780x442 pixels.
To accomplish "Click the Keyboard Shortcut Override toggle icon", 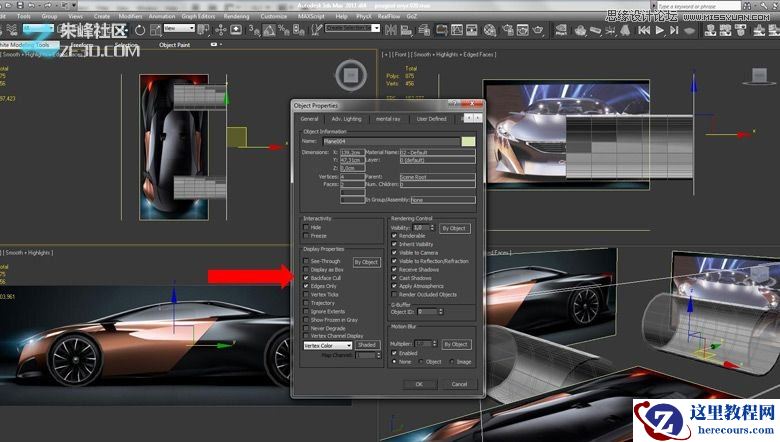I will pyautogui.click(x=236, y=30).
